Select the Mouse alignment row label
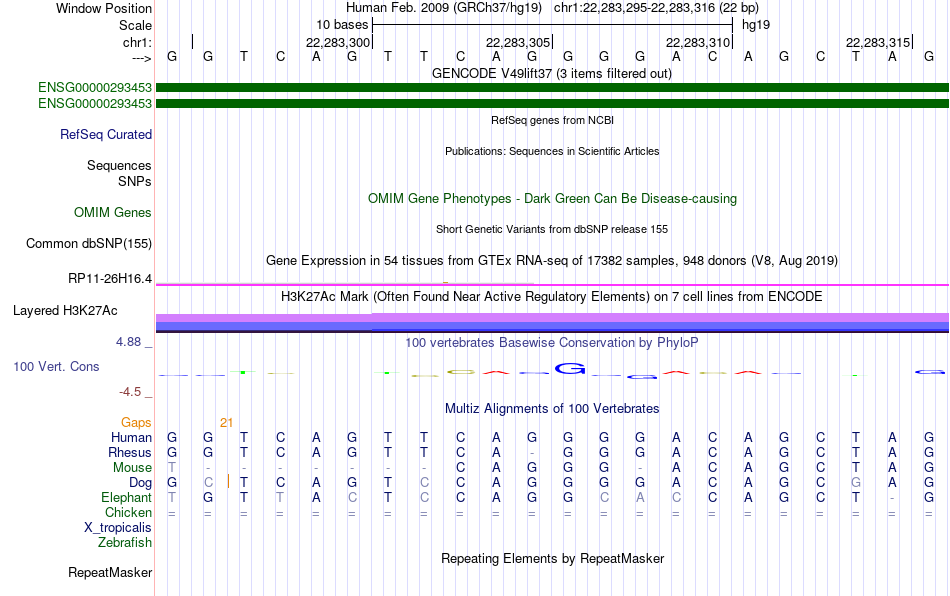Image resolution: width=950 pixels, height=596 pixels. (132, 468)
